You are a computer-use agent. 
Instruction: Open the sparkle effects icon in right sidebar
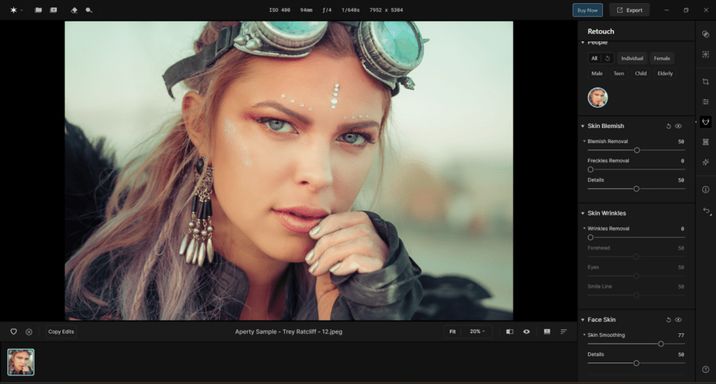tap(705, 162)
